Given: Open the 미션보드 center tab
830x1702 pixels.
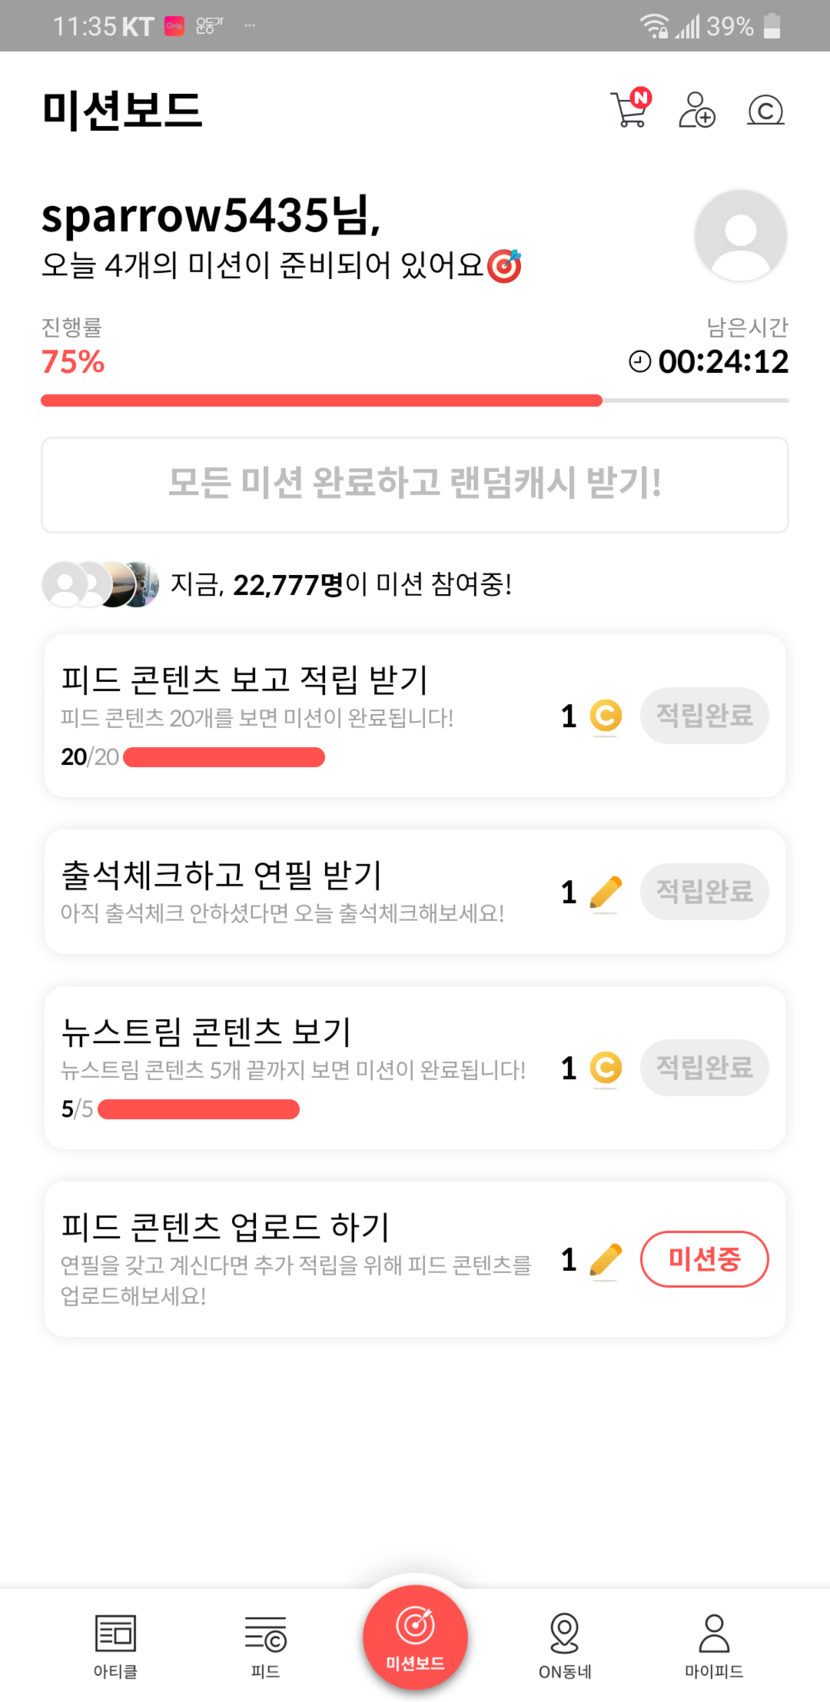Looking at the screenshot, I should pyautogui.click(x=415, y=1637).
